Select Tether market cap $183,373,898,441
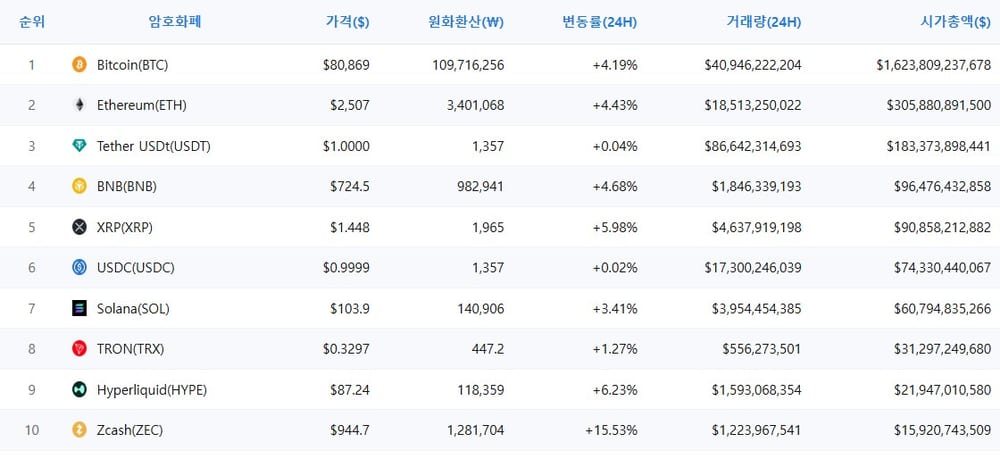Viewport: 1000px width, 459px height. tap(939, 147)
